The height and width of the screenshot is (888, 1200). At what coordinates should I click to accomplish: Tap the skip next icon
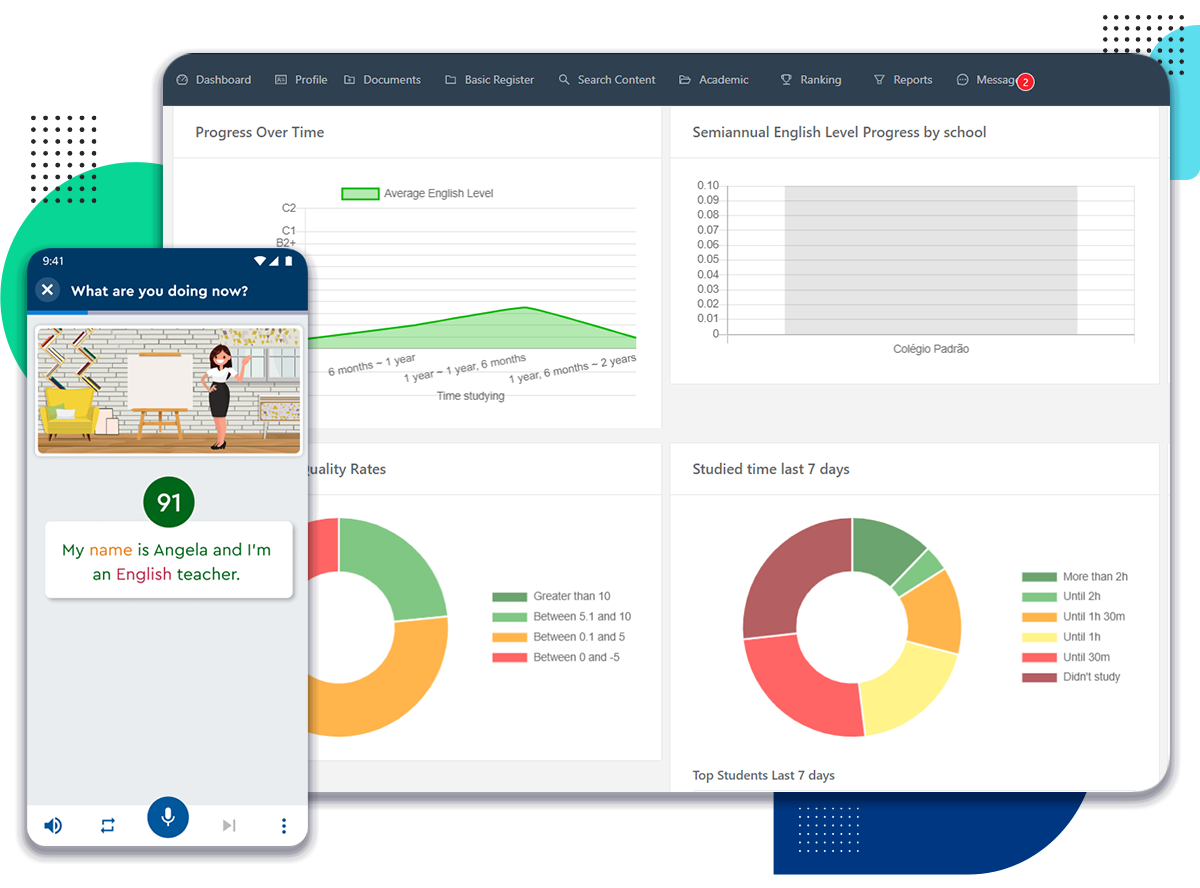click(229, 825)
